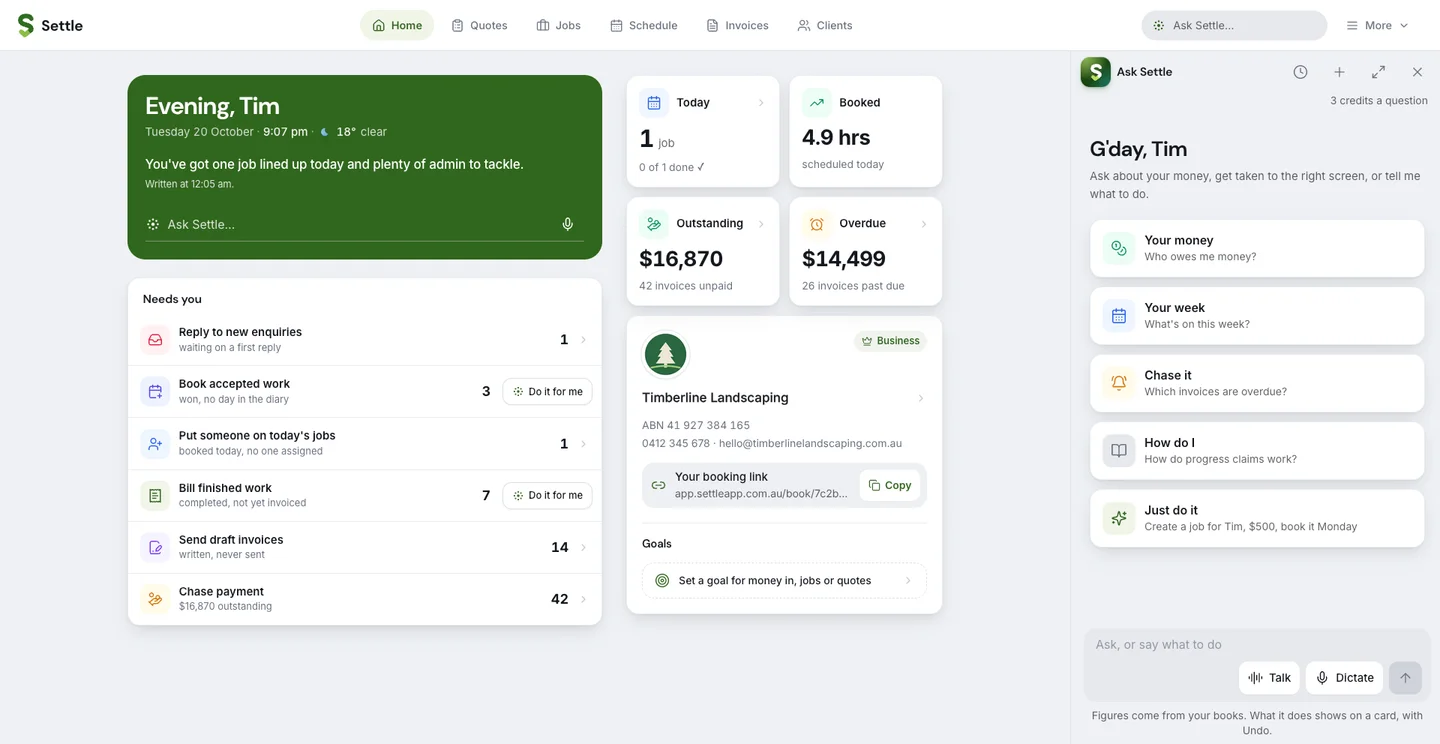
Task: Focus the 'Ask, or say what to do' box
Action: pyautogui.click(x=1257, y=645)
